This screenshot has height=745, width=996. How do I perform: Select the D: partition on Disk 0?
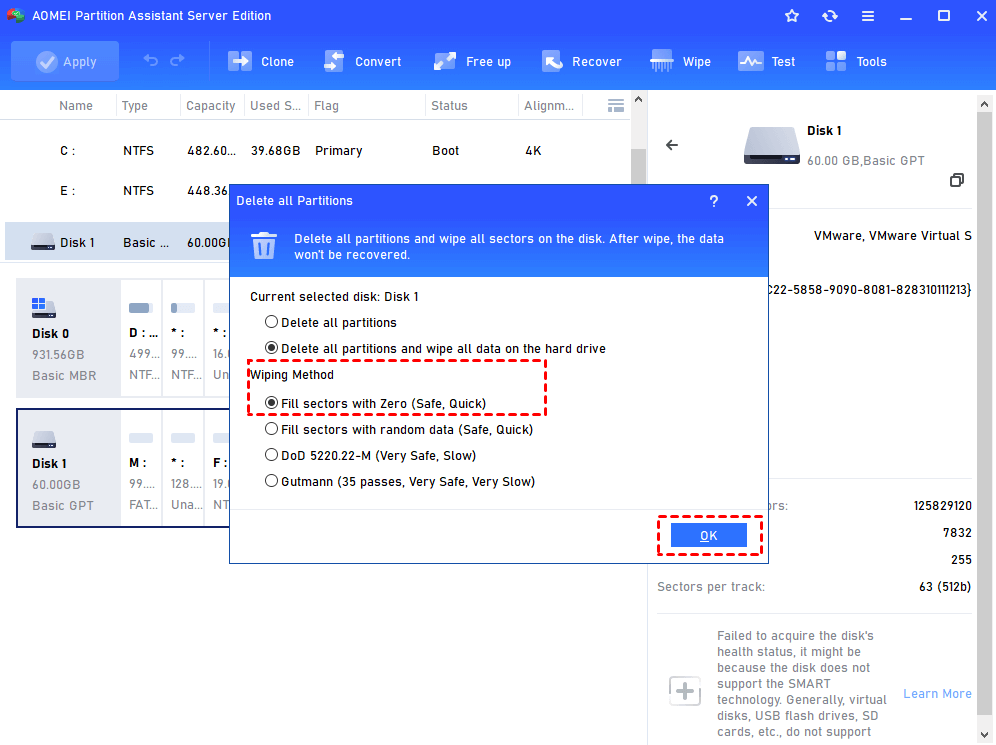(141, 339)
